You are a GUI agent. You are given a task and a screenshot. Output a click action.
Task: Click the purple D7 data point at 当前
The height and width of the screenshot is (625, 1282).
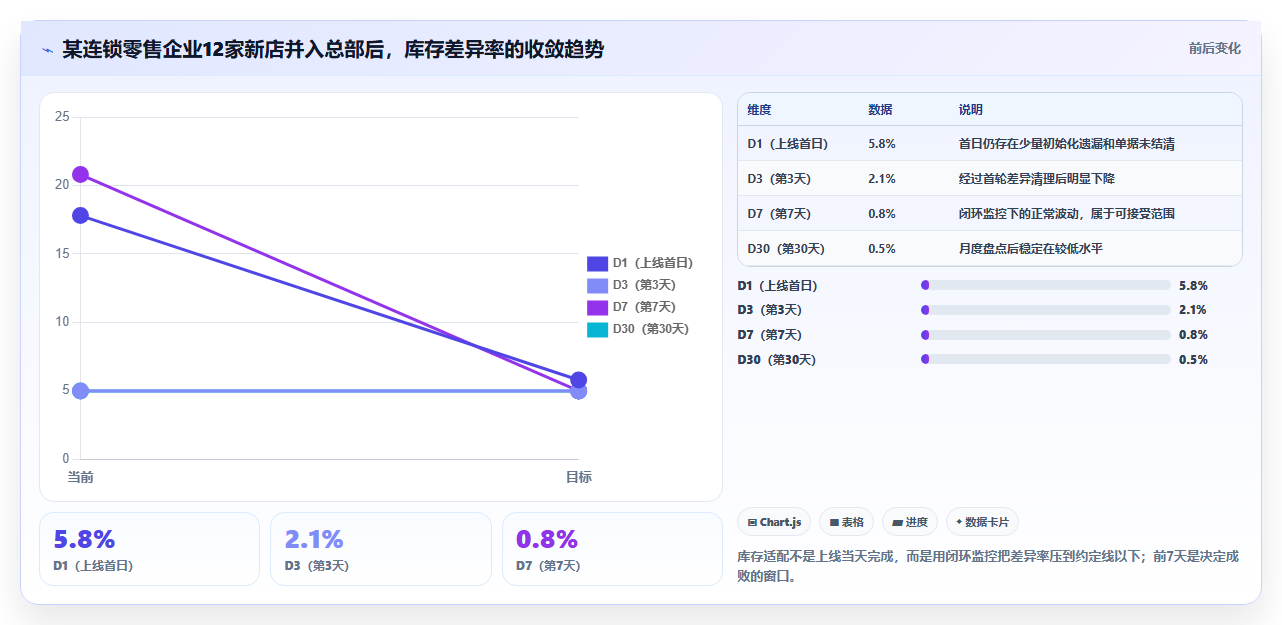pyautogui.click(x=80, y=174)
